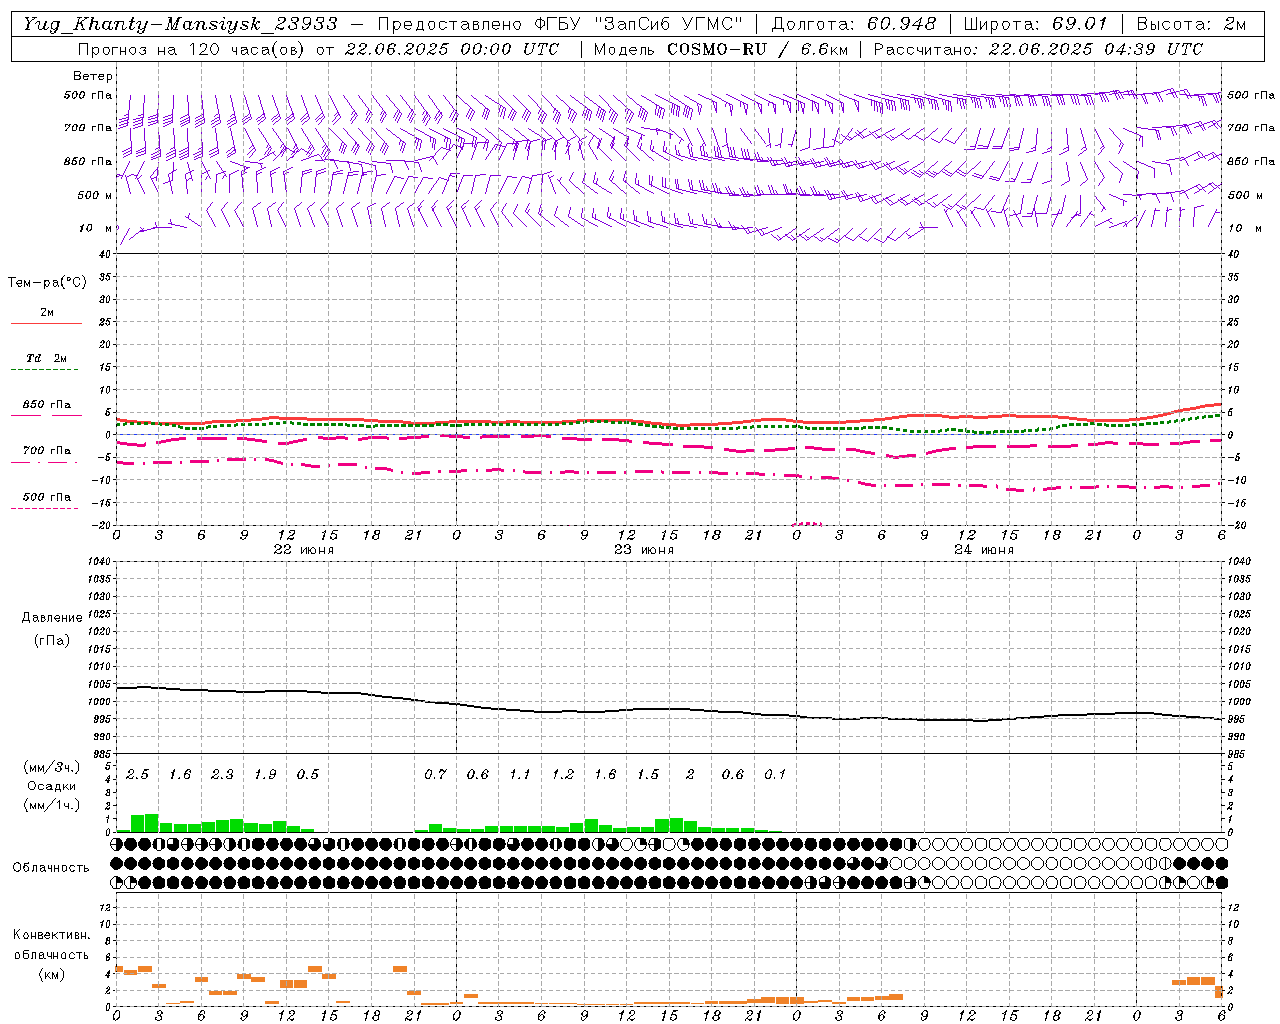Click the Рассчитано: 22.06.2025 04:39 UTC timestamp
This screenshot has width=1280, height=1024.
(1038, 49)
